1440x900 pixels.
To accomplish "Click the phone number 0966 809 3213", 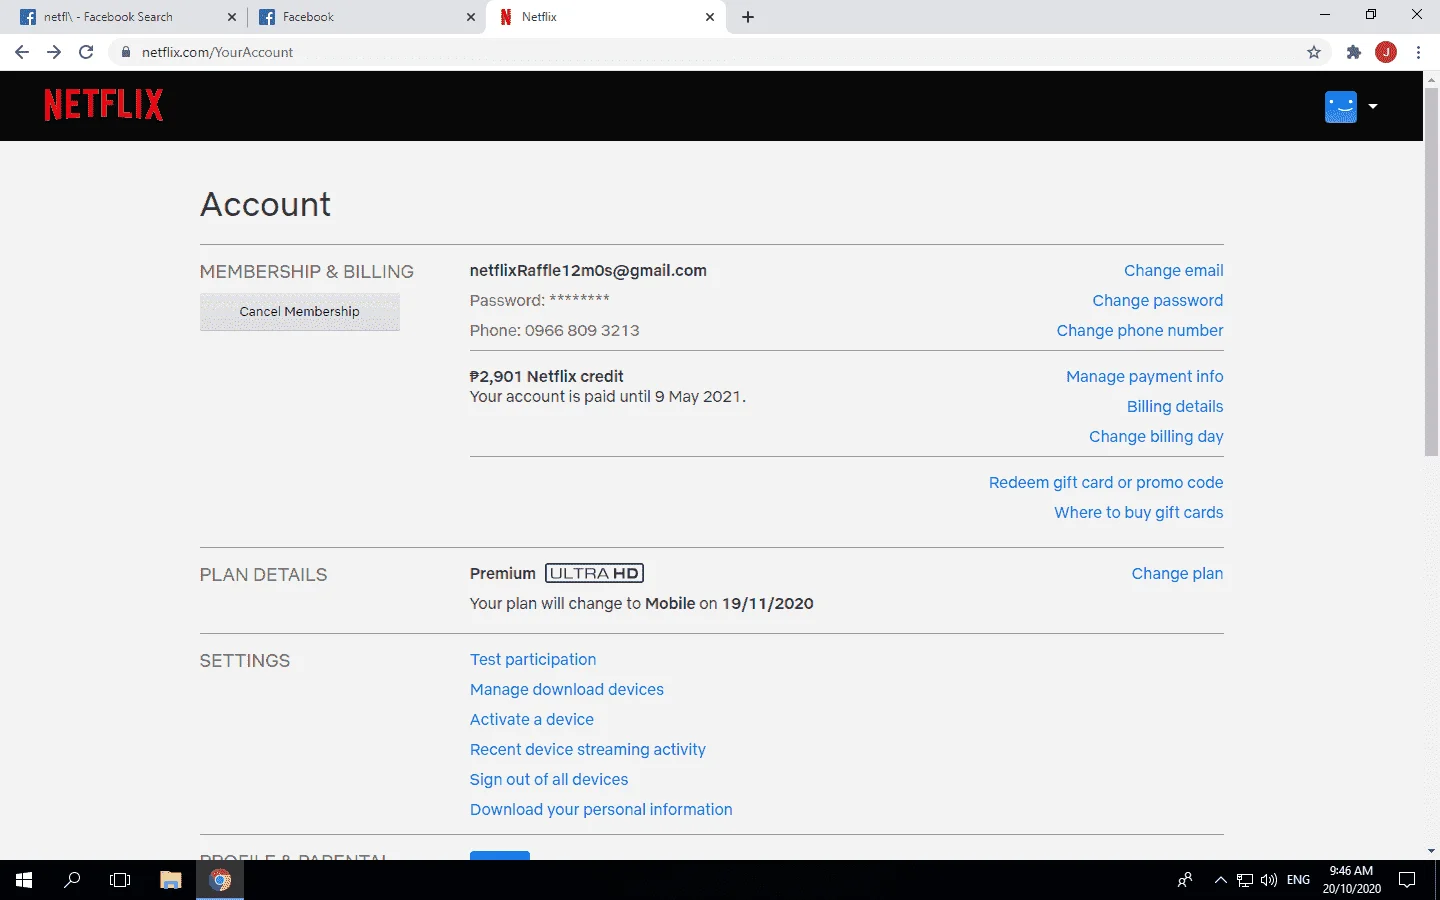I will [582, 330].
